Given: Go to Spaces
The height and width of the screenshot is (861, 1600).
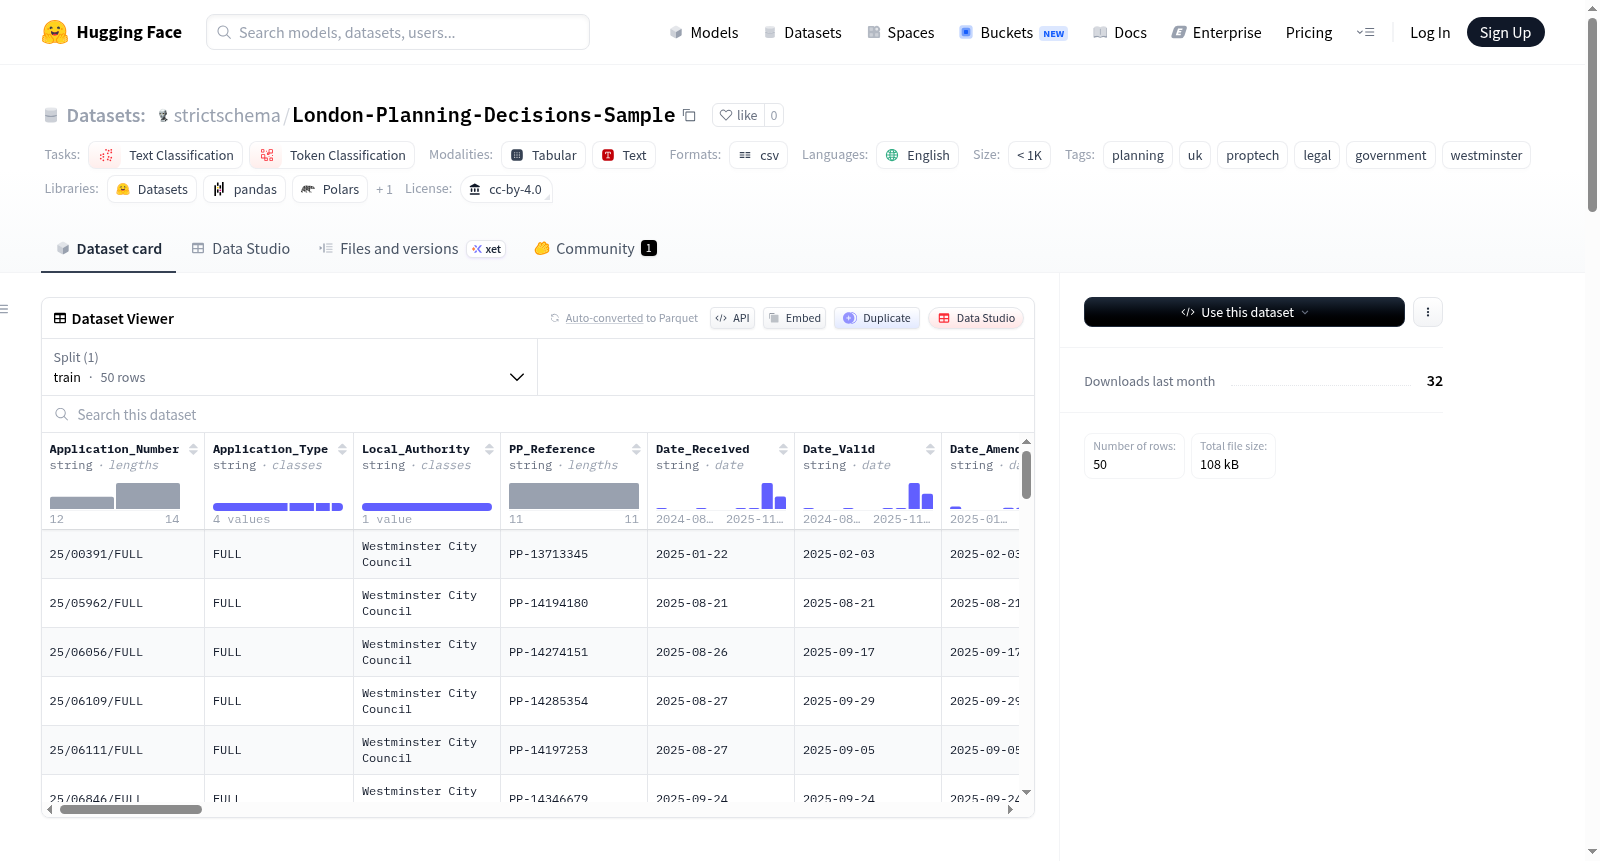Looking at the screenshot, I should tap(900, 32).
